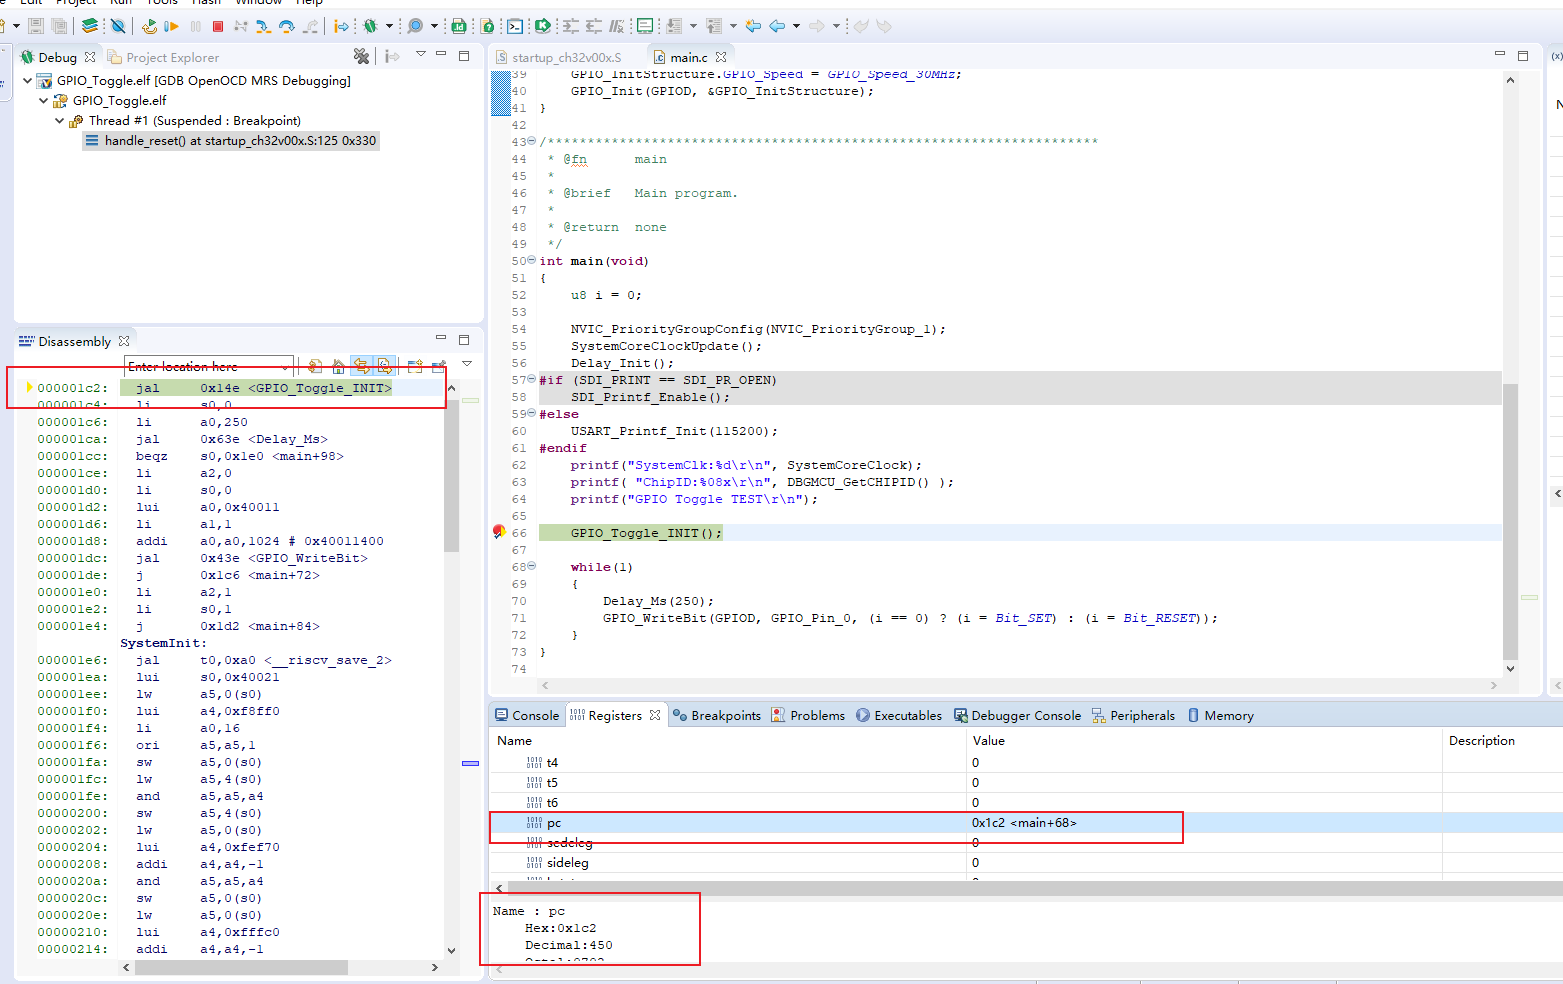
Task: Select the main.c editor tab
Action: tap(688, 57)
